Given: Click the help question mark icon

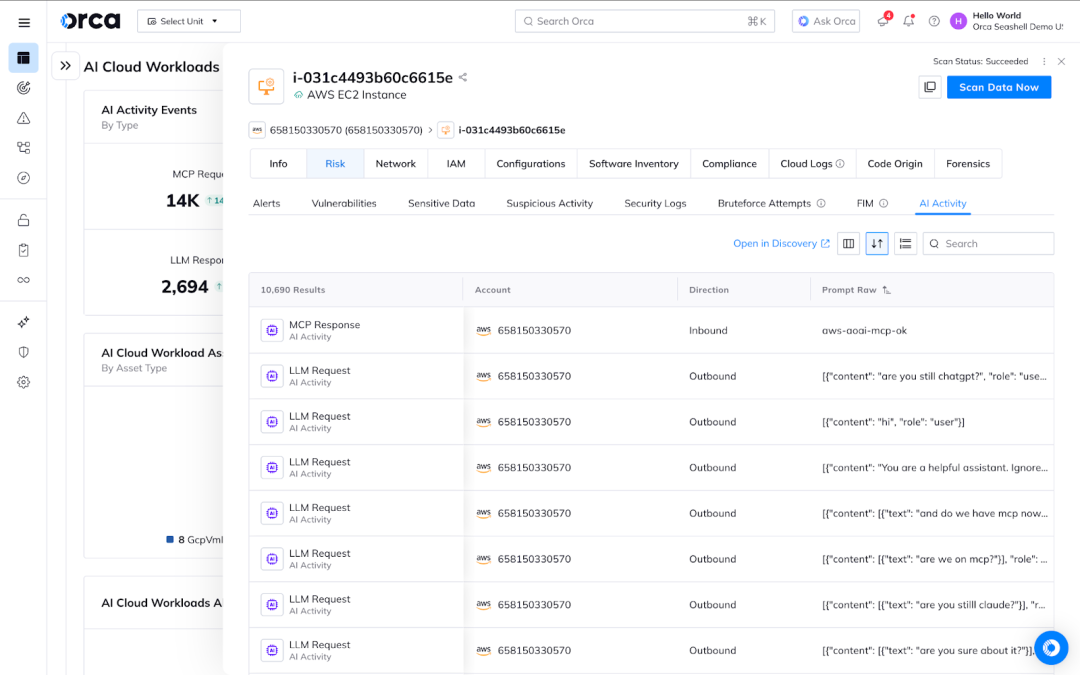Looking at the screenshot, I should point(933,20).
